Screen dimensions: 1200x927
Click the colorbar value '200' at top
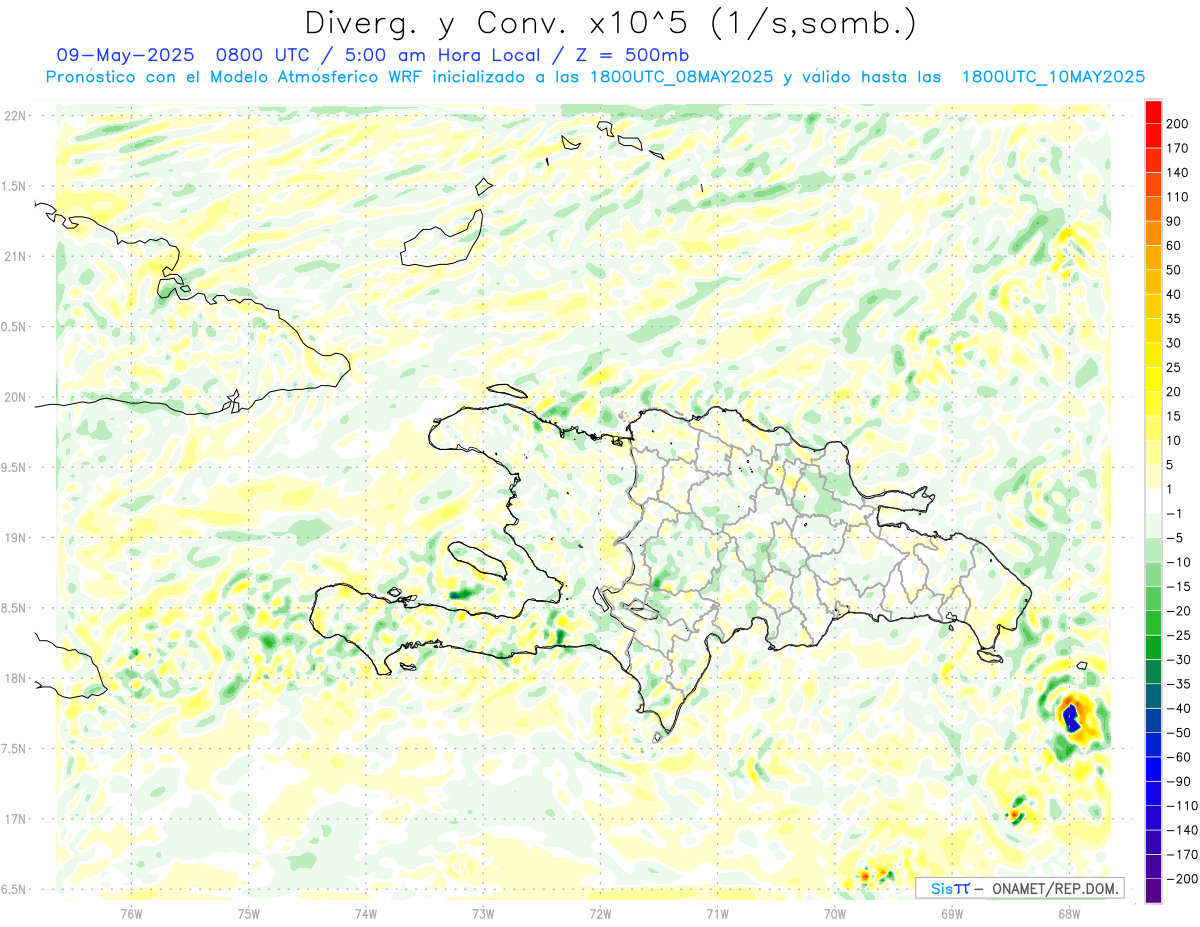[1178, 124]
